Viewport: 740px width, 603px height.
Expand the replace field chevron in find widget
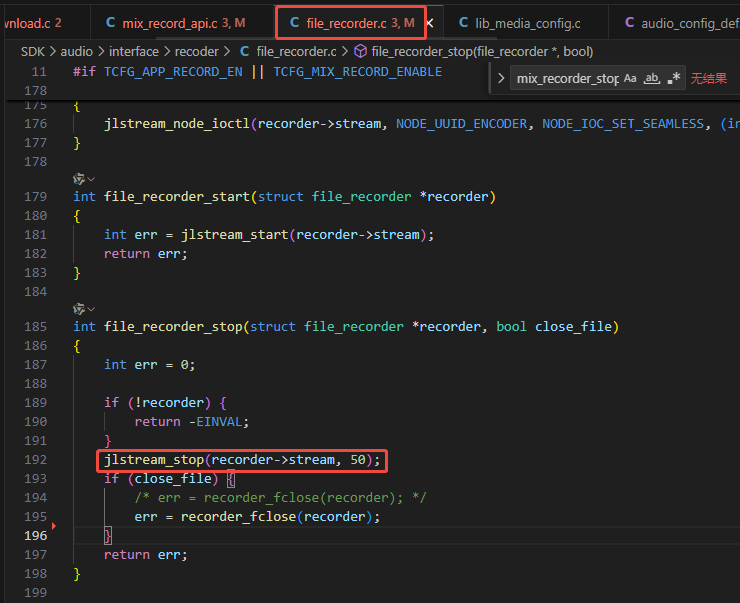[x=501, y=78]
